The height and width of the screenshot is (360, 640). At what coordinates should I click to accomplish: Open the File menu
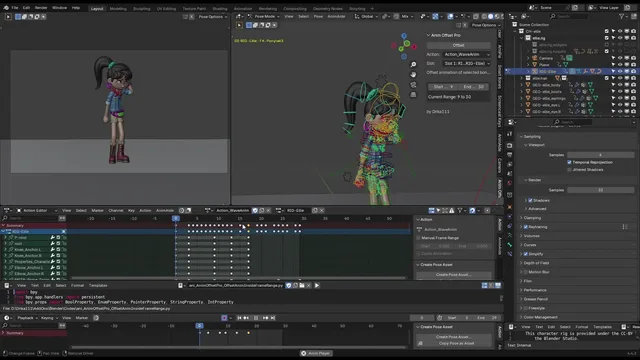[x=15, y=8]
